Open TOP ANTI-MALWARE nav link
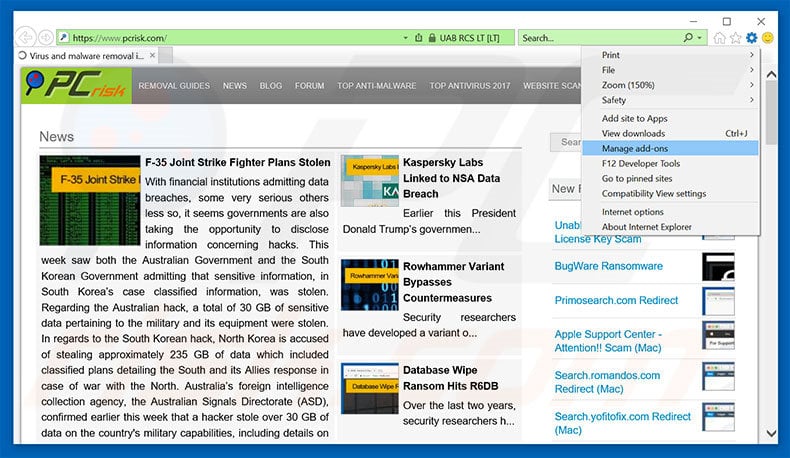Image resolution: width=790 pixels, height=458 pixels. click(x=377, y=86)
